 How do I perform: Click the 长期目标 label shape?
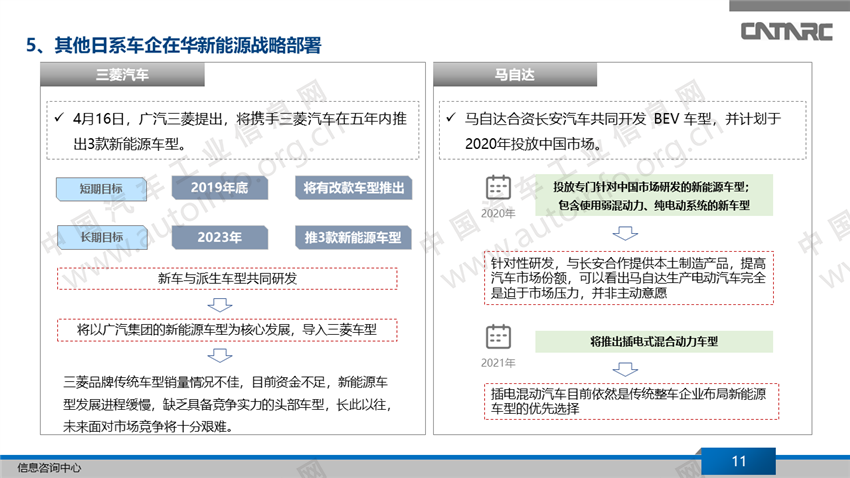click(101, 237)
